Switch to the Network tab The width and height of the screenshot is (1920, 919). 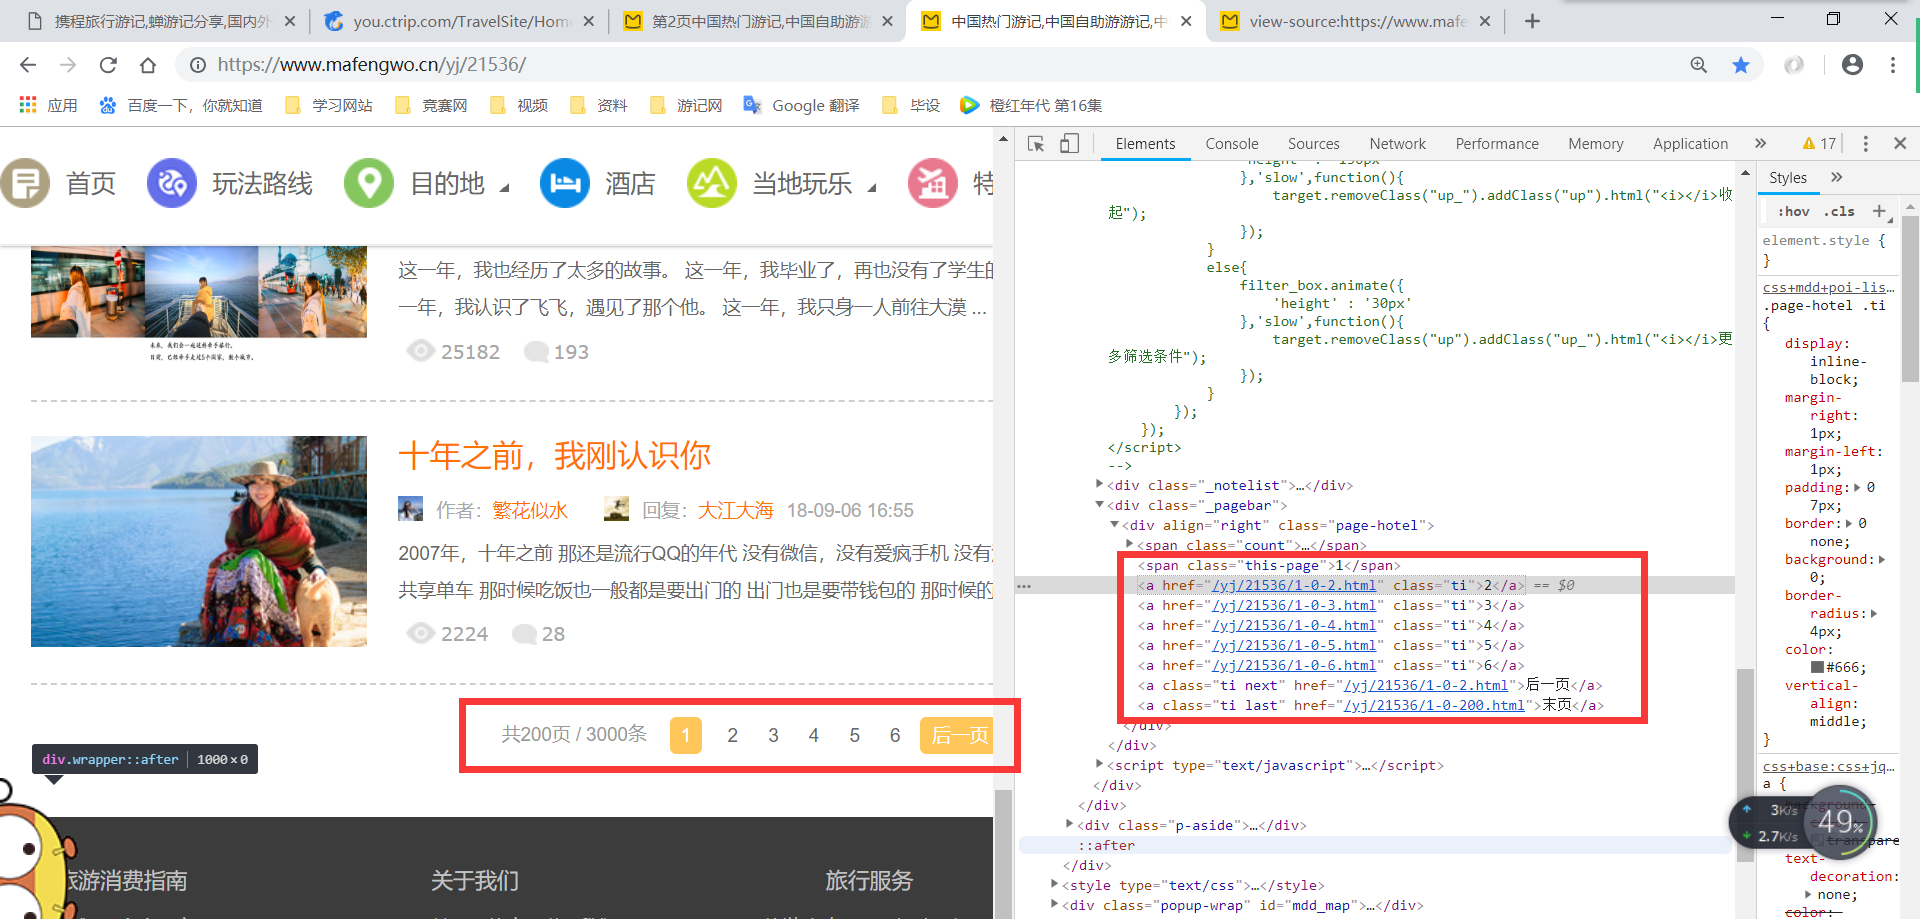[x=1398, y=144]
